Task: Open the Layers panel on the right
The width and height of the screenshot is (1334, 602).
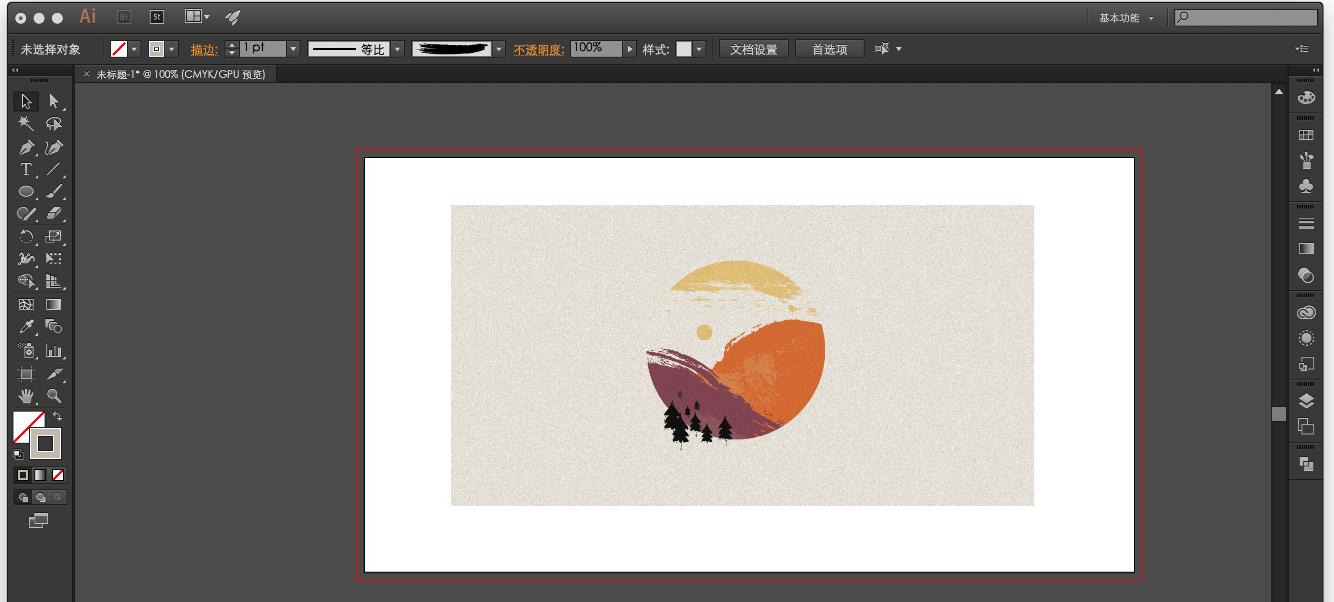Action: [1306, 398]
